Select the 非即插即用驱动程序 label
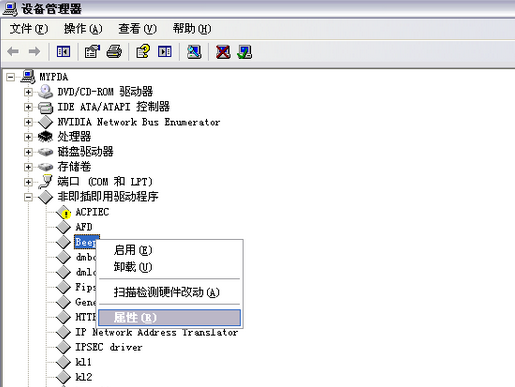 click(108, 197)
